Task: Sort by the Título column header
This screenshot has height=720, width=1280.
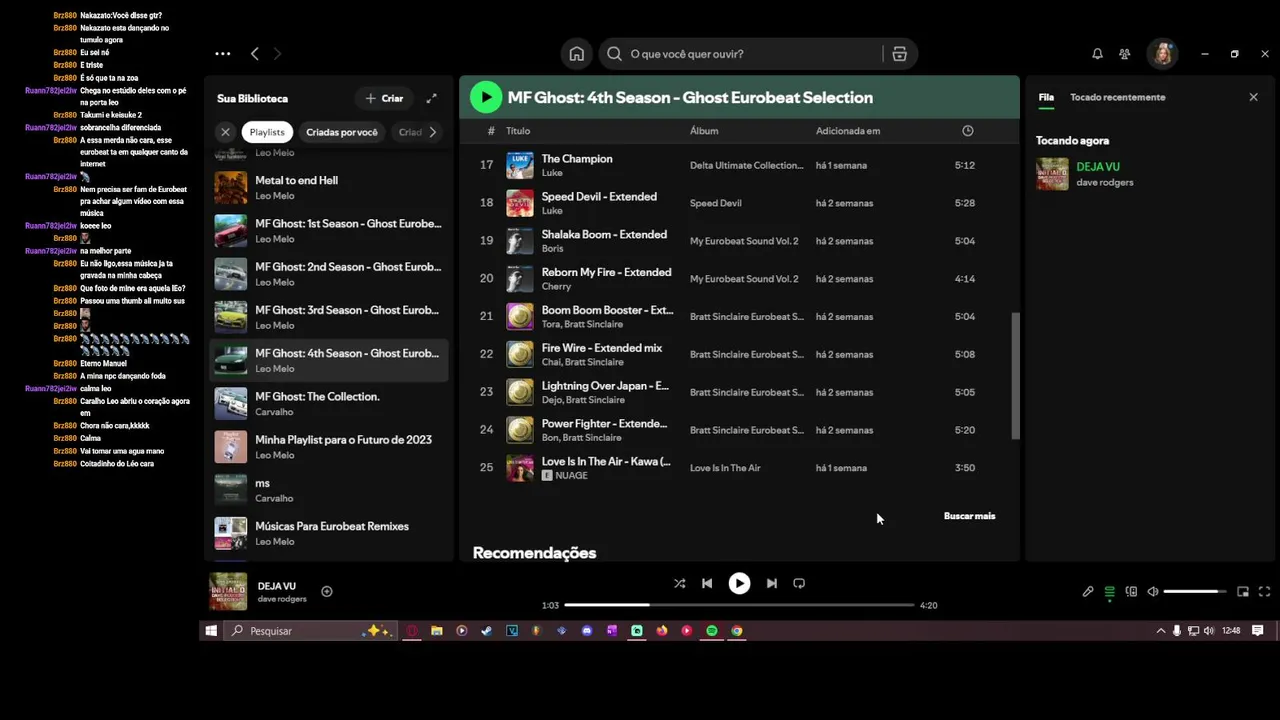Action: 518,131
